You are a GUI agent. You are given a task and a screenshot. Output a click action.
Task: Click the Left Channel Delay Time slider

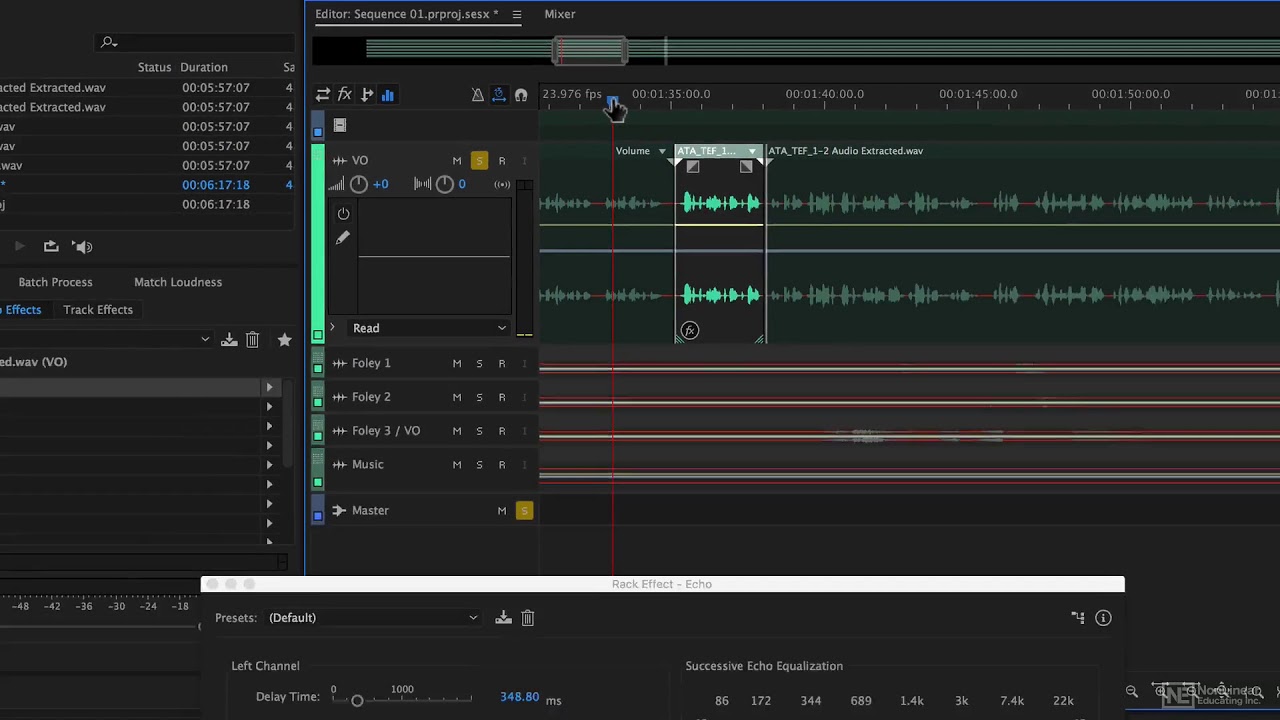coord(402,700)
